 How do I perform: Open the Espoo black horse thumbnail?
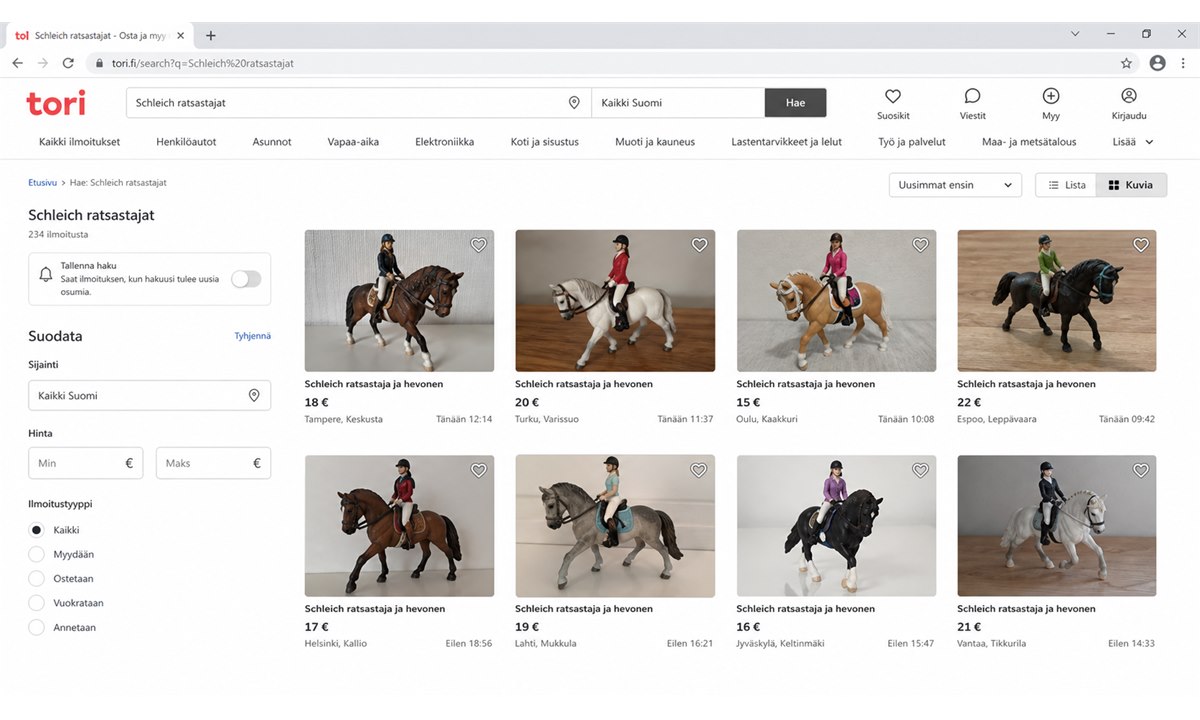[1056, 301]
